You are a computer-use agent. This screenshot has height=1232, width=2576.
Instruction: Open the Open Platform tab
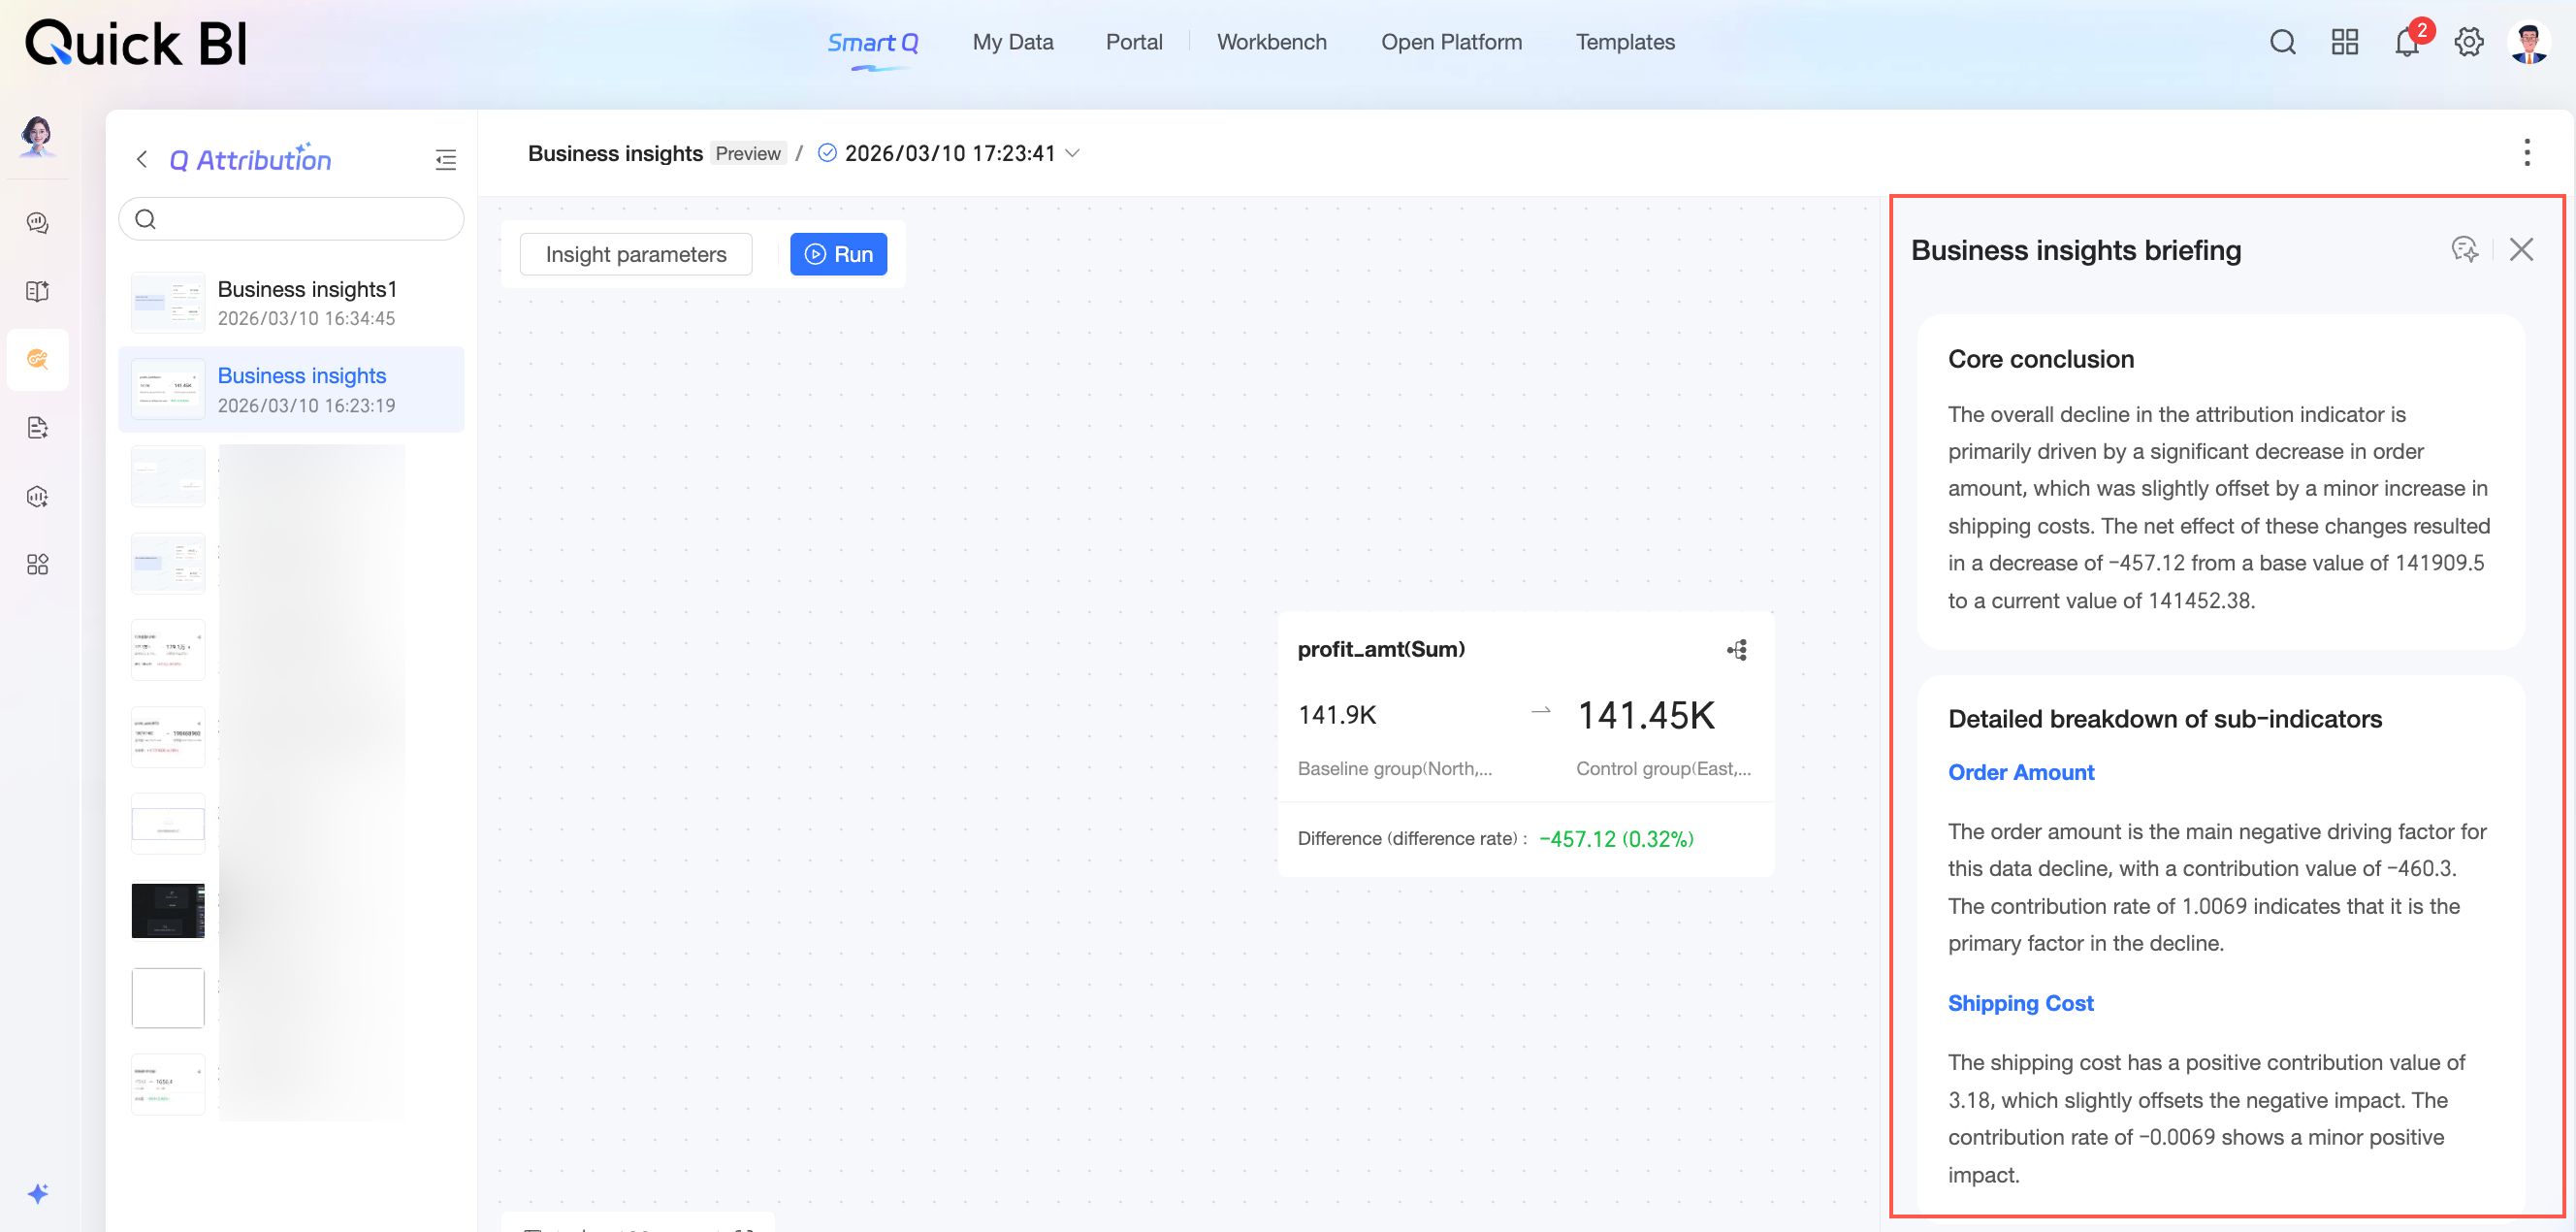[1451, 42]
